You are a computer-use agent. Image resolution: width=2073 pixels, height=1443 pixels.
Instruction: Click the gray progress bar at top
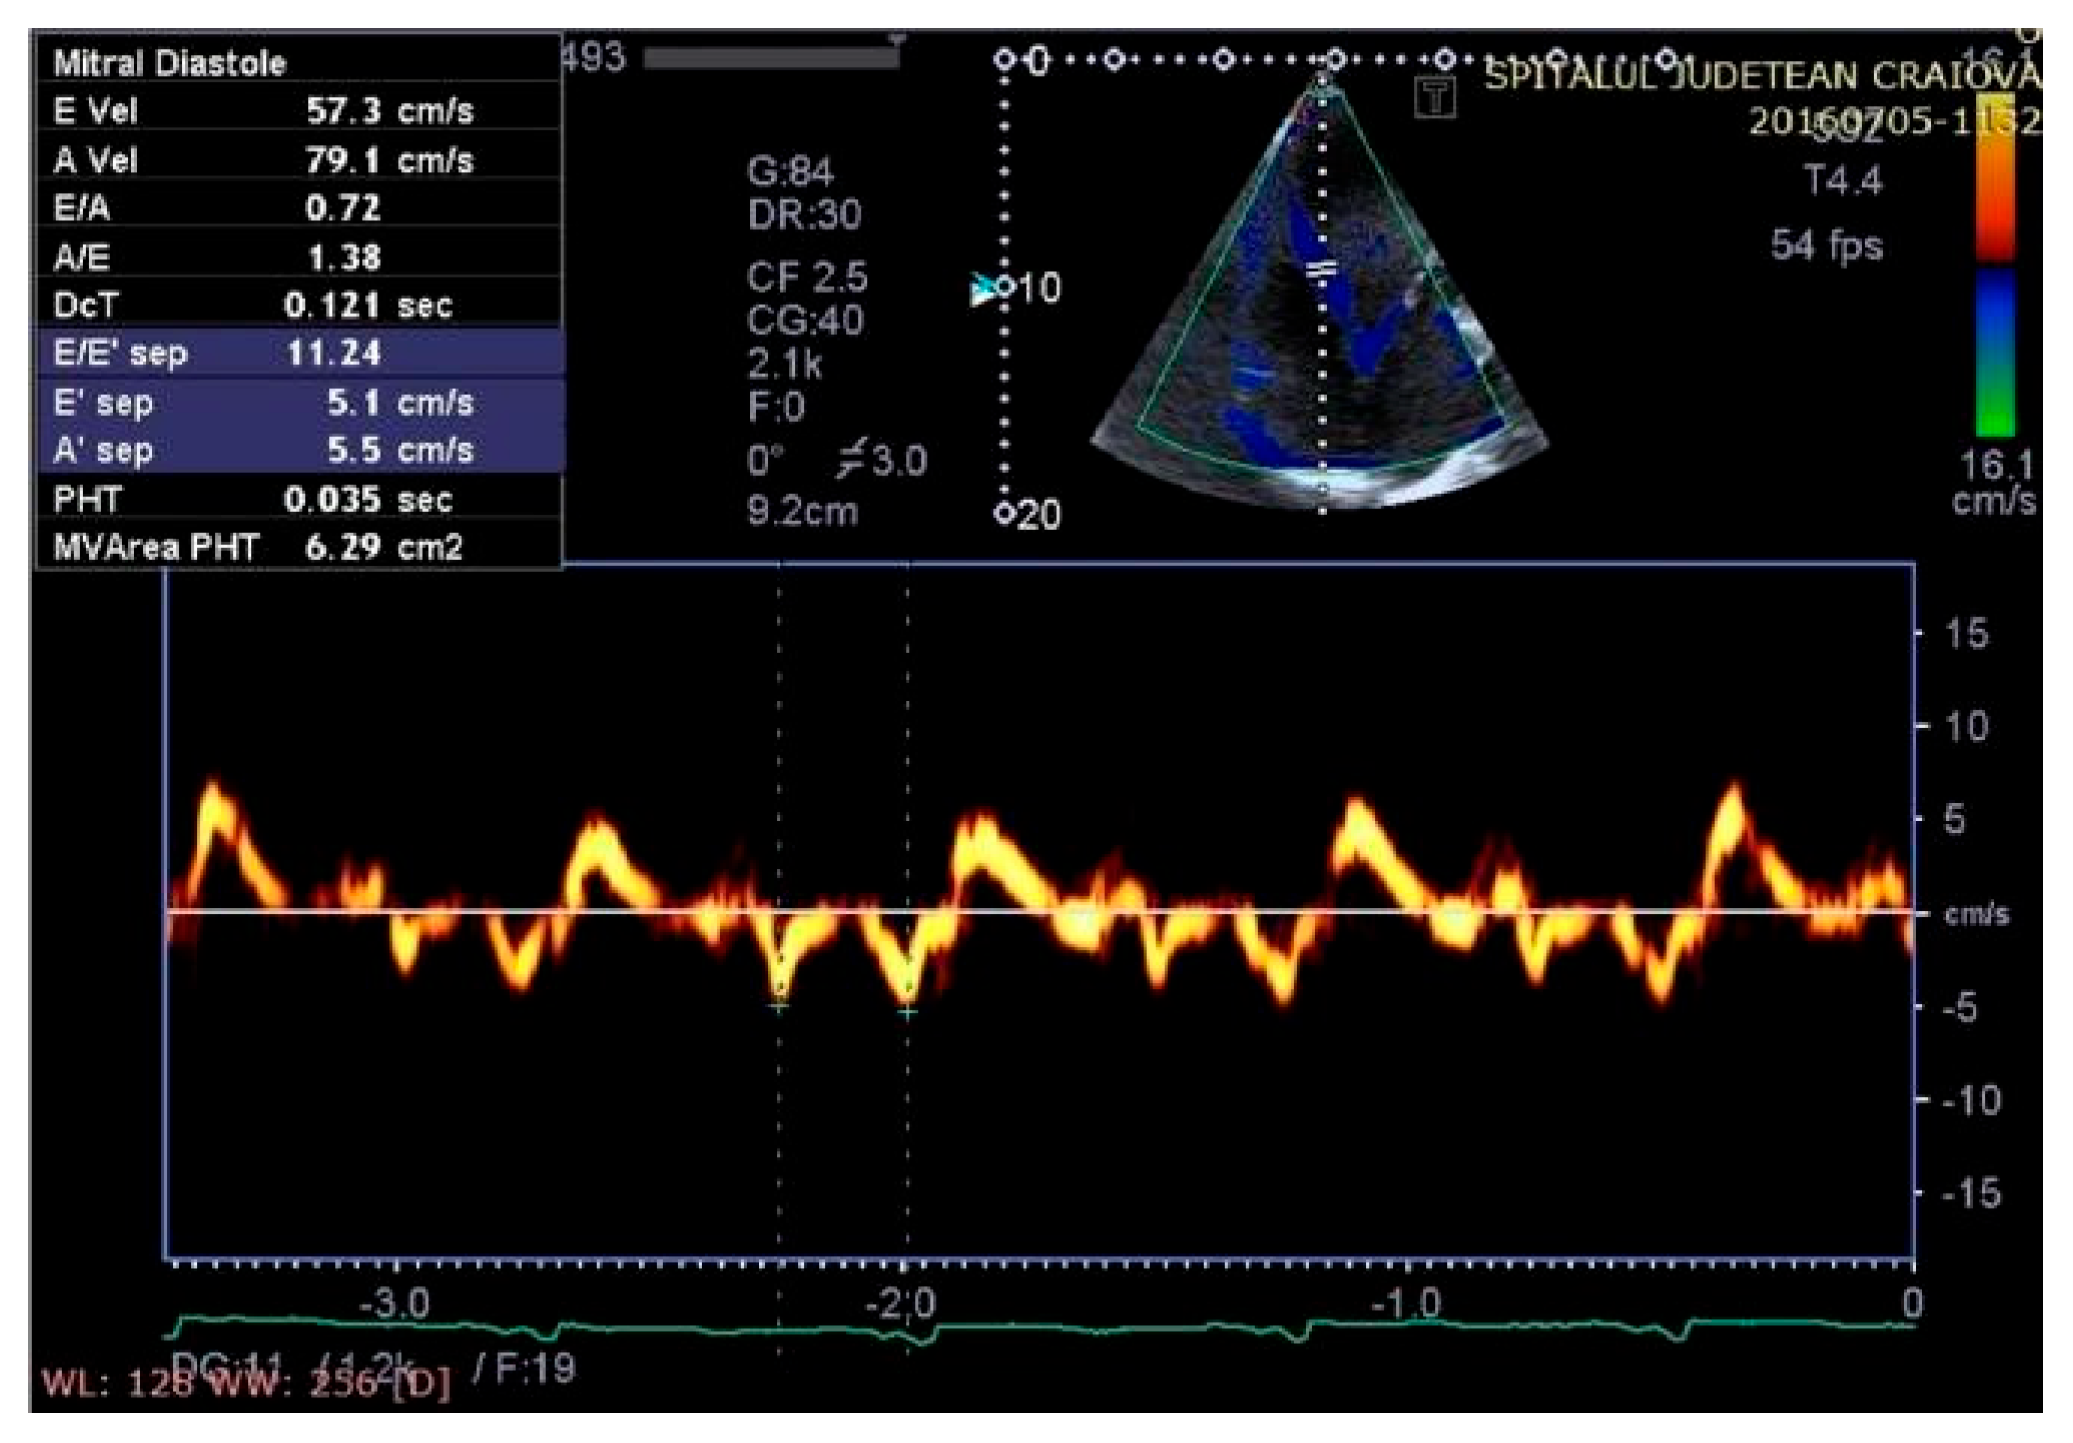click(x=770, y=58)
